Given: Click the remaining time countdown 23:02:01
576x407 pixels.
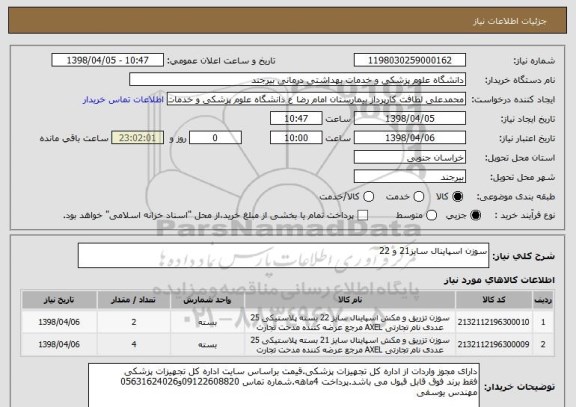Looking at the screenshot, I should click(137, 138).
